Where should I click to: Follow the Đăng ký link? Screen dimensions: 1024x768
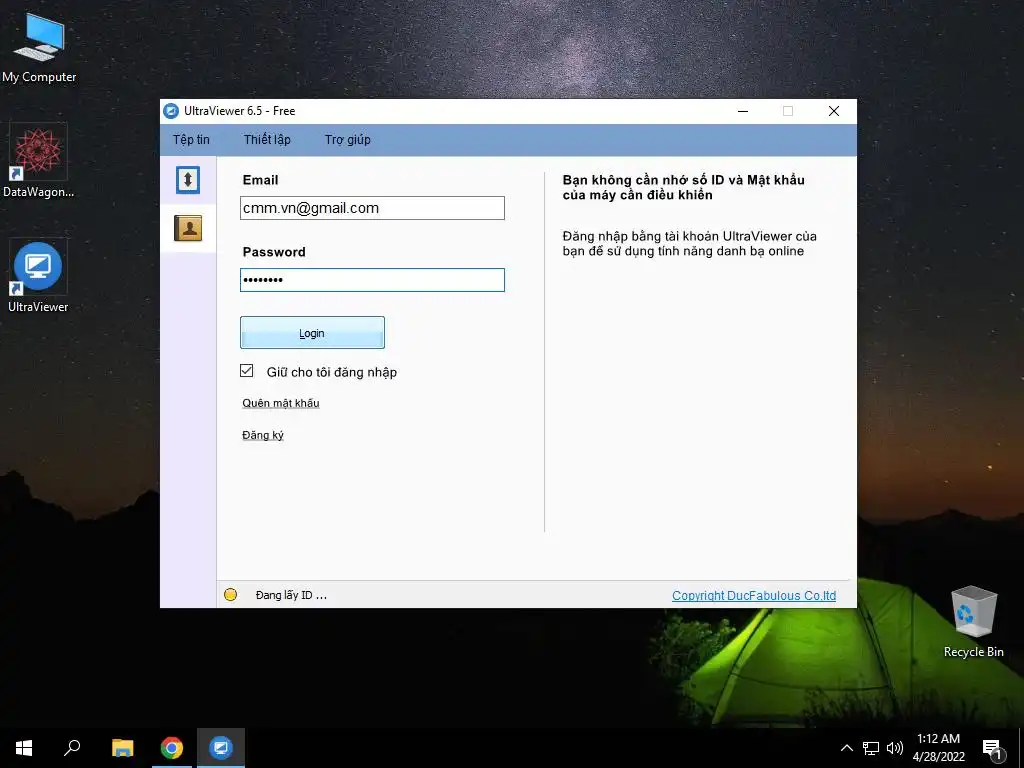coord(263,435)
